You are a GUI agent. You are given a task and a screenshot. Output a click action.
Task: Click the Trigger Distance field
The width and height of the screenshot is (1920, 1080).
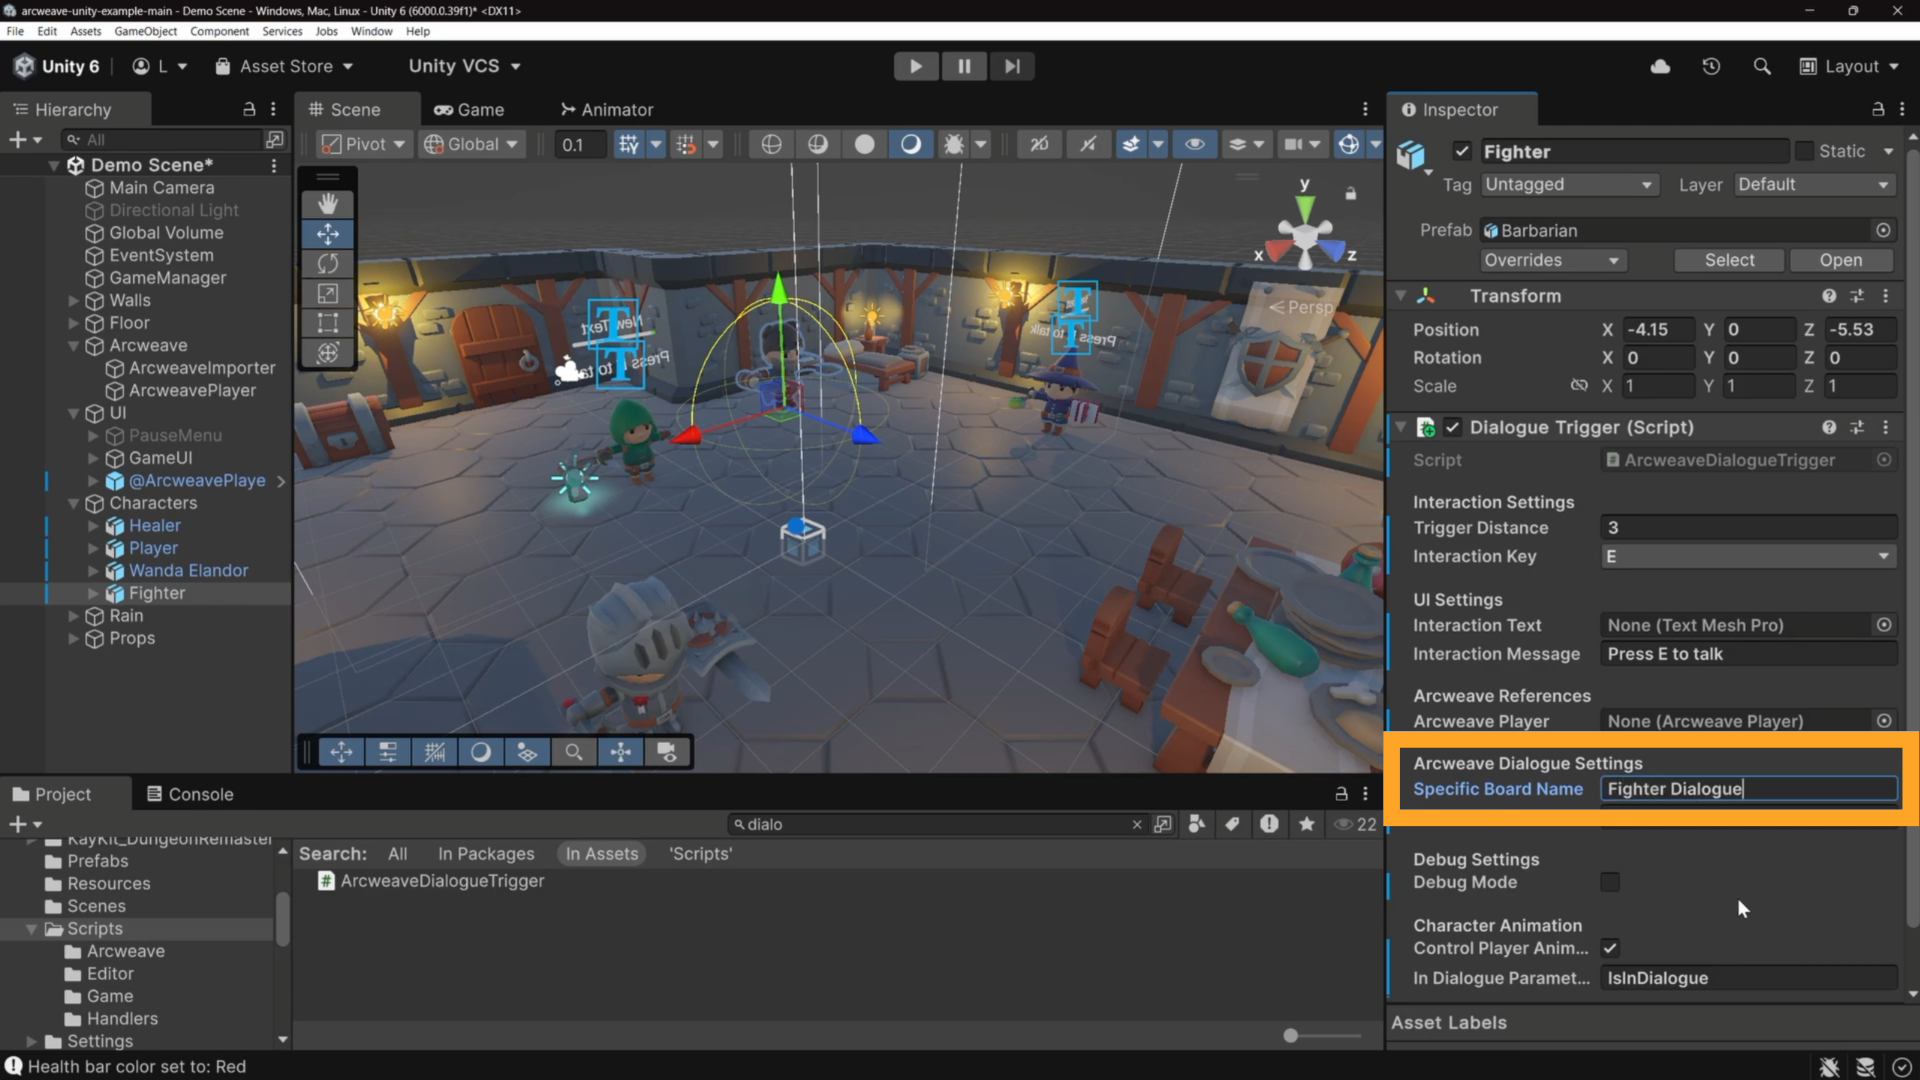[1748, 527]
